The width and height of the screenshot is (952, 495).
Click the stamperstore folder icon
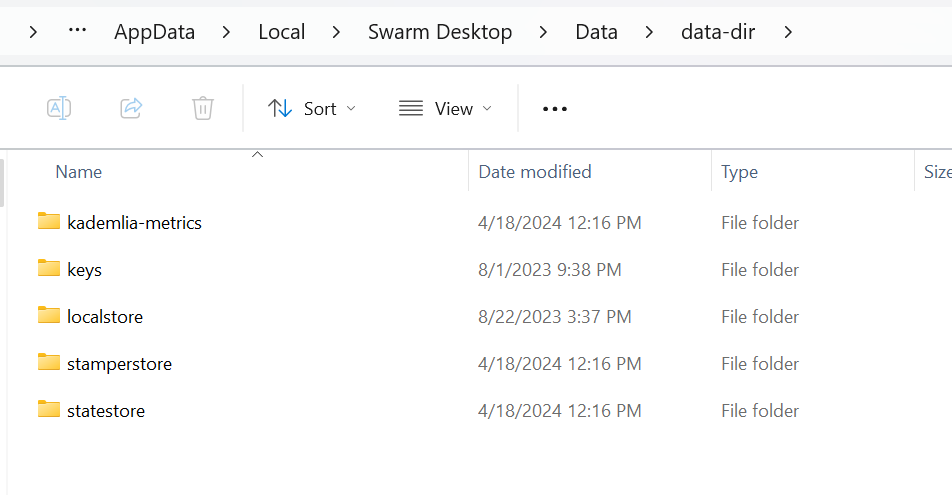49,363
